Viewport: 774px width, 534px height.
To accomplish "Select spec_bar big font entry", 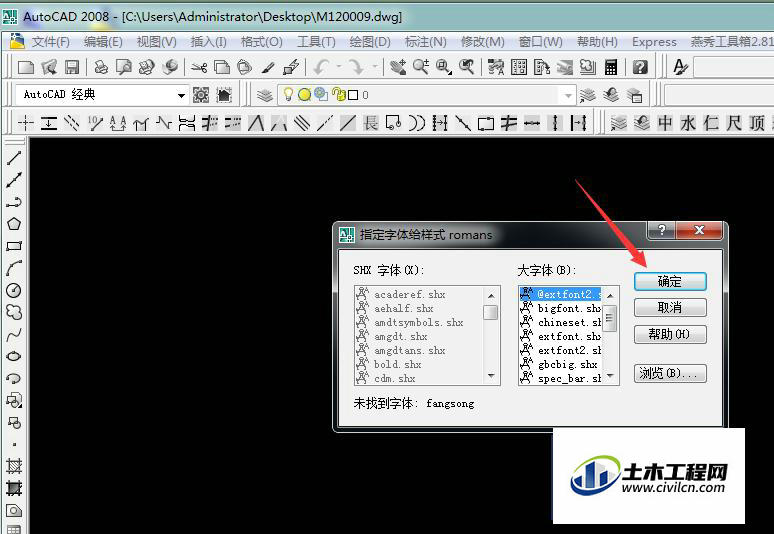I will coord(560,379).
